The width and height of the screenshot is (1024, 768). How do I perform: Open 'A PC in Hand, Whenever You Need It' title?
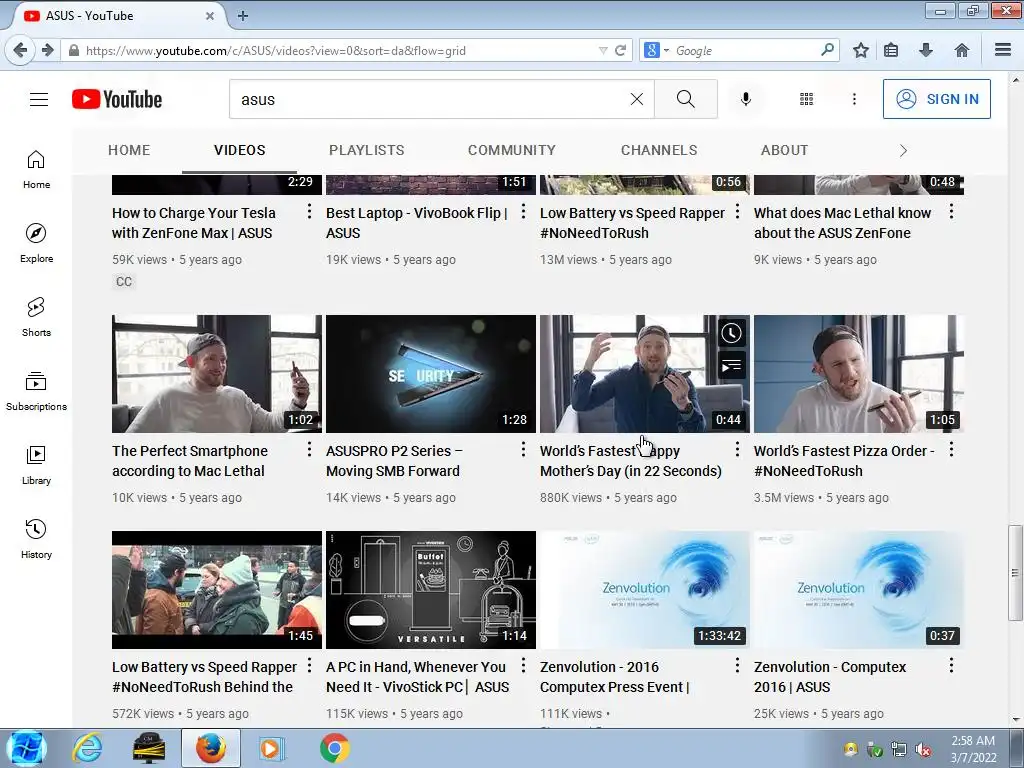point(417,677)
